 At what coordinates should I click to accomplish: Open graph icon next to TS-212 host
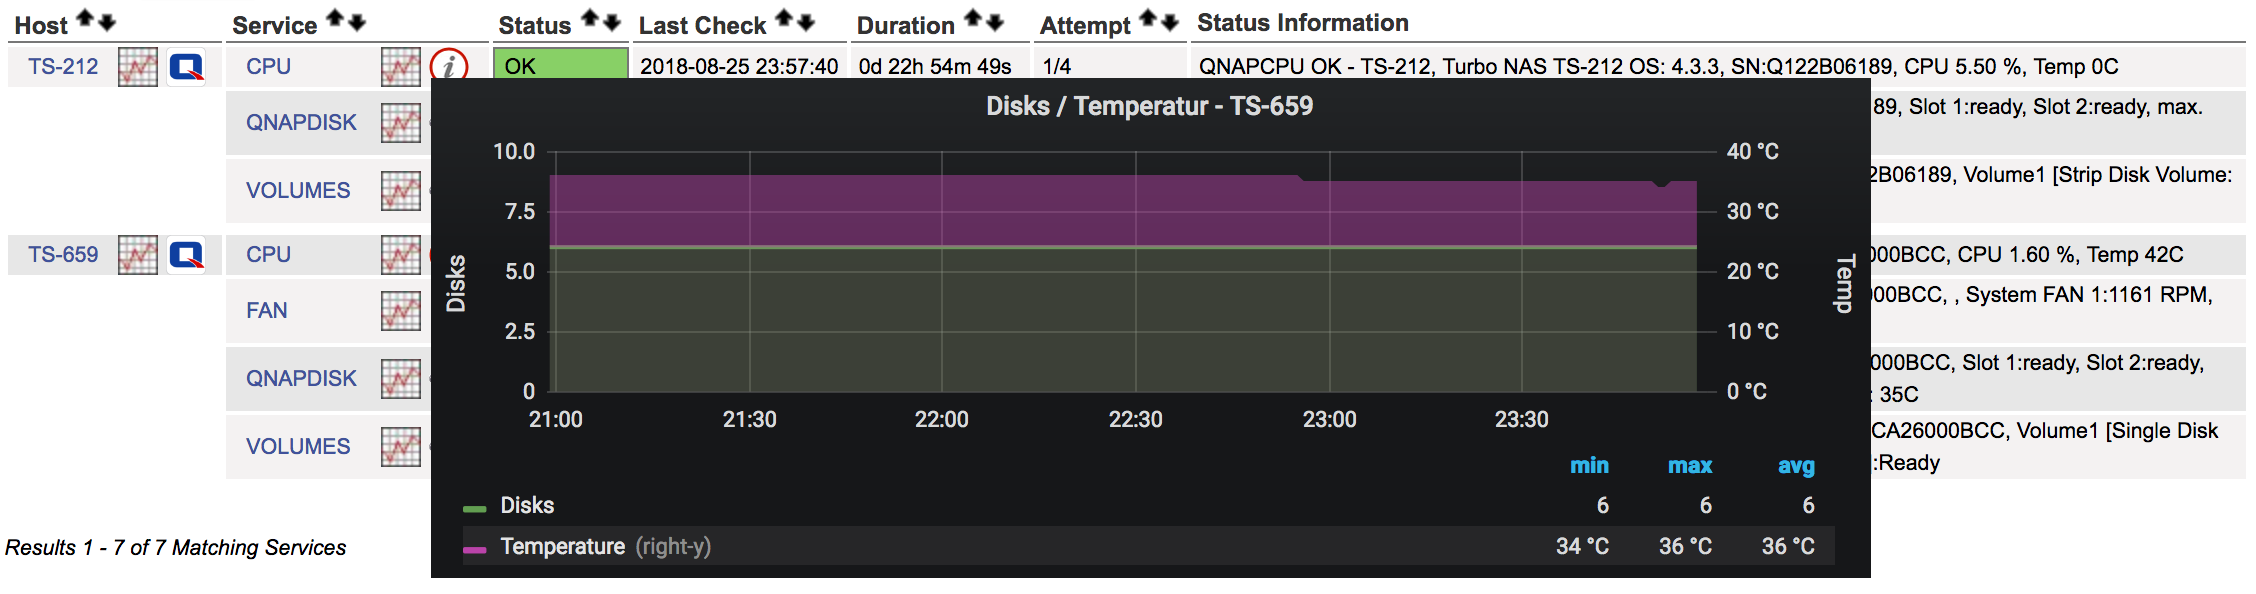click(x=138, y=67)
